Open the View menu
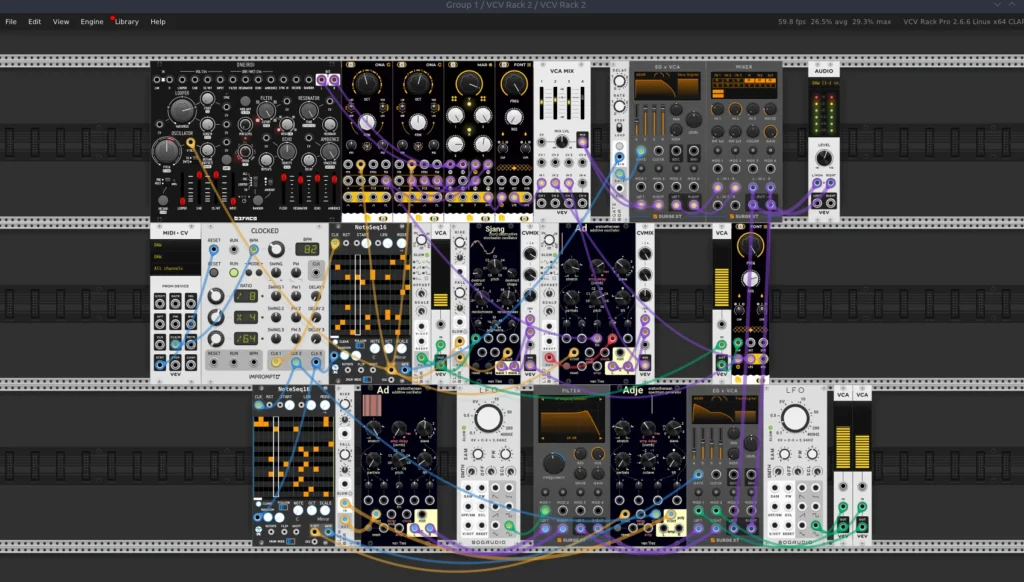The width and height of the screenshot is (1024, 582). click(61, 22)
